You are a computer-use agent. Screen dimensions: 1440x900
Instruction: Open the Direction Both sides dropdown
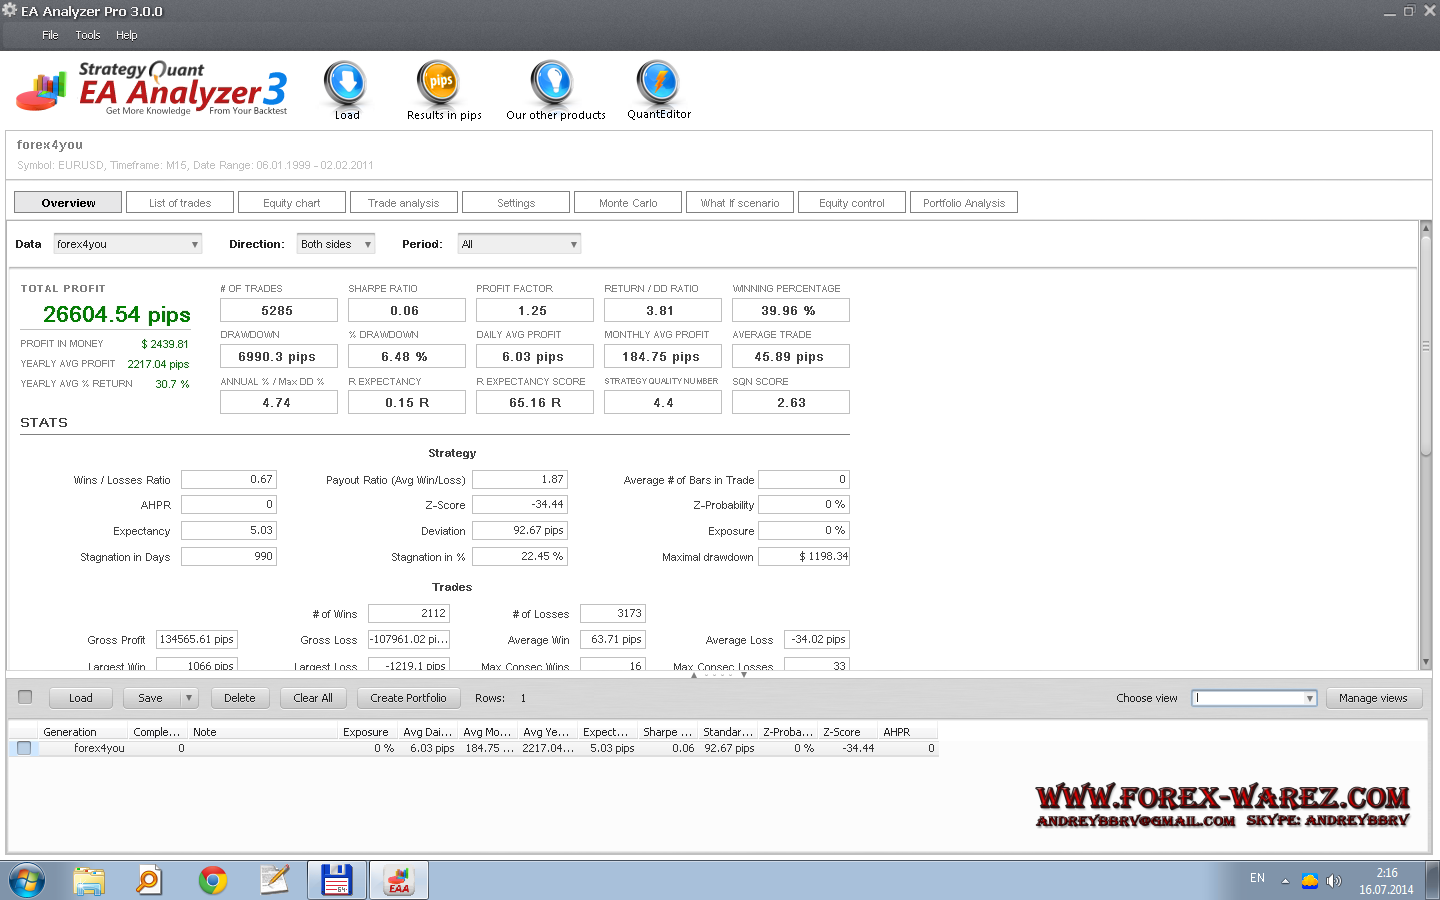tap(336, 244)
